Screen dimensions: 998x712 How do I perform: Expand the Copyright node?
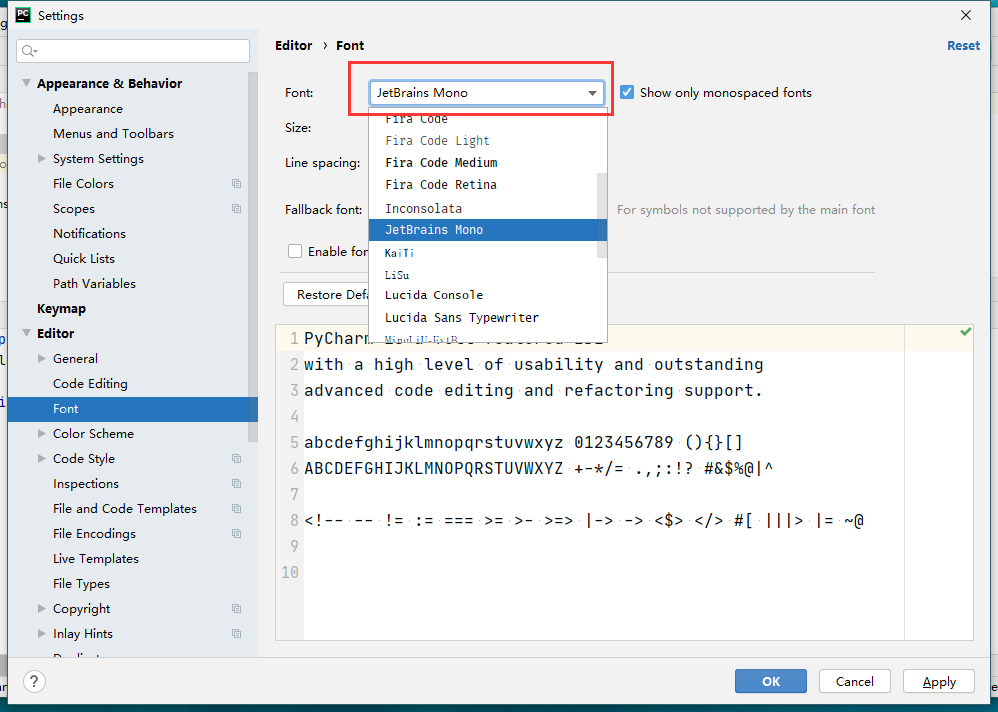tap(42, 609)
